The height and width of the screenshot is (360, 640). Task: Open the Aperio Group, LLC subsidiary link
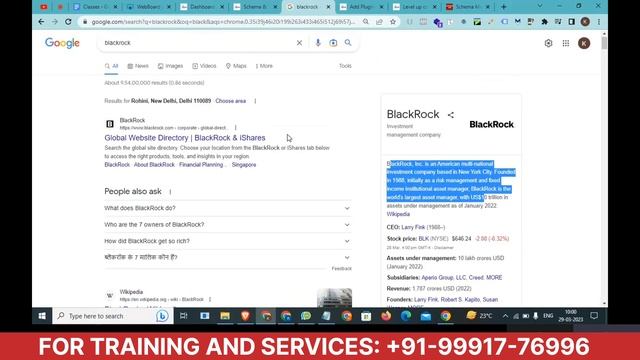pos(444,278)
